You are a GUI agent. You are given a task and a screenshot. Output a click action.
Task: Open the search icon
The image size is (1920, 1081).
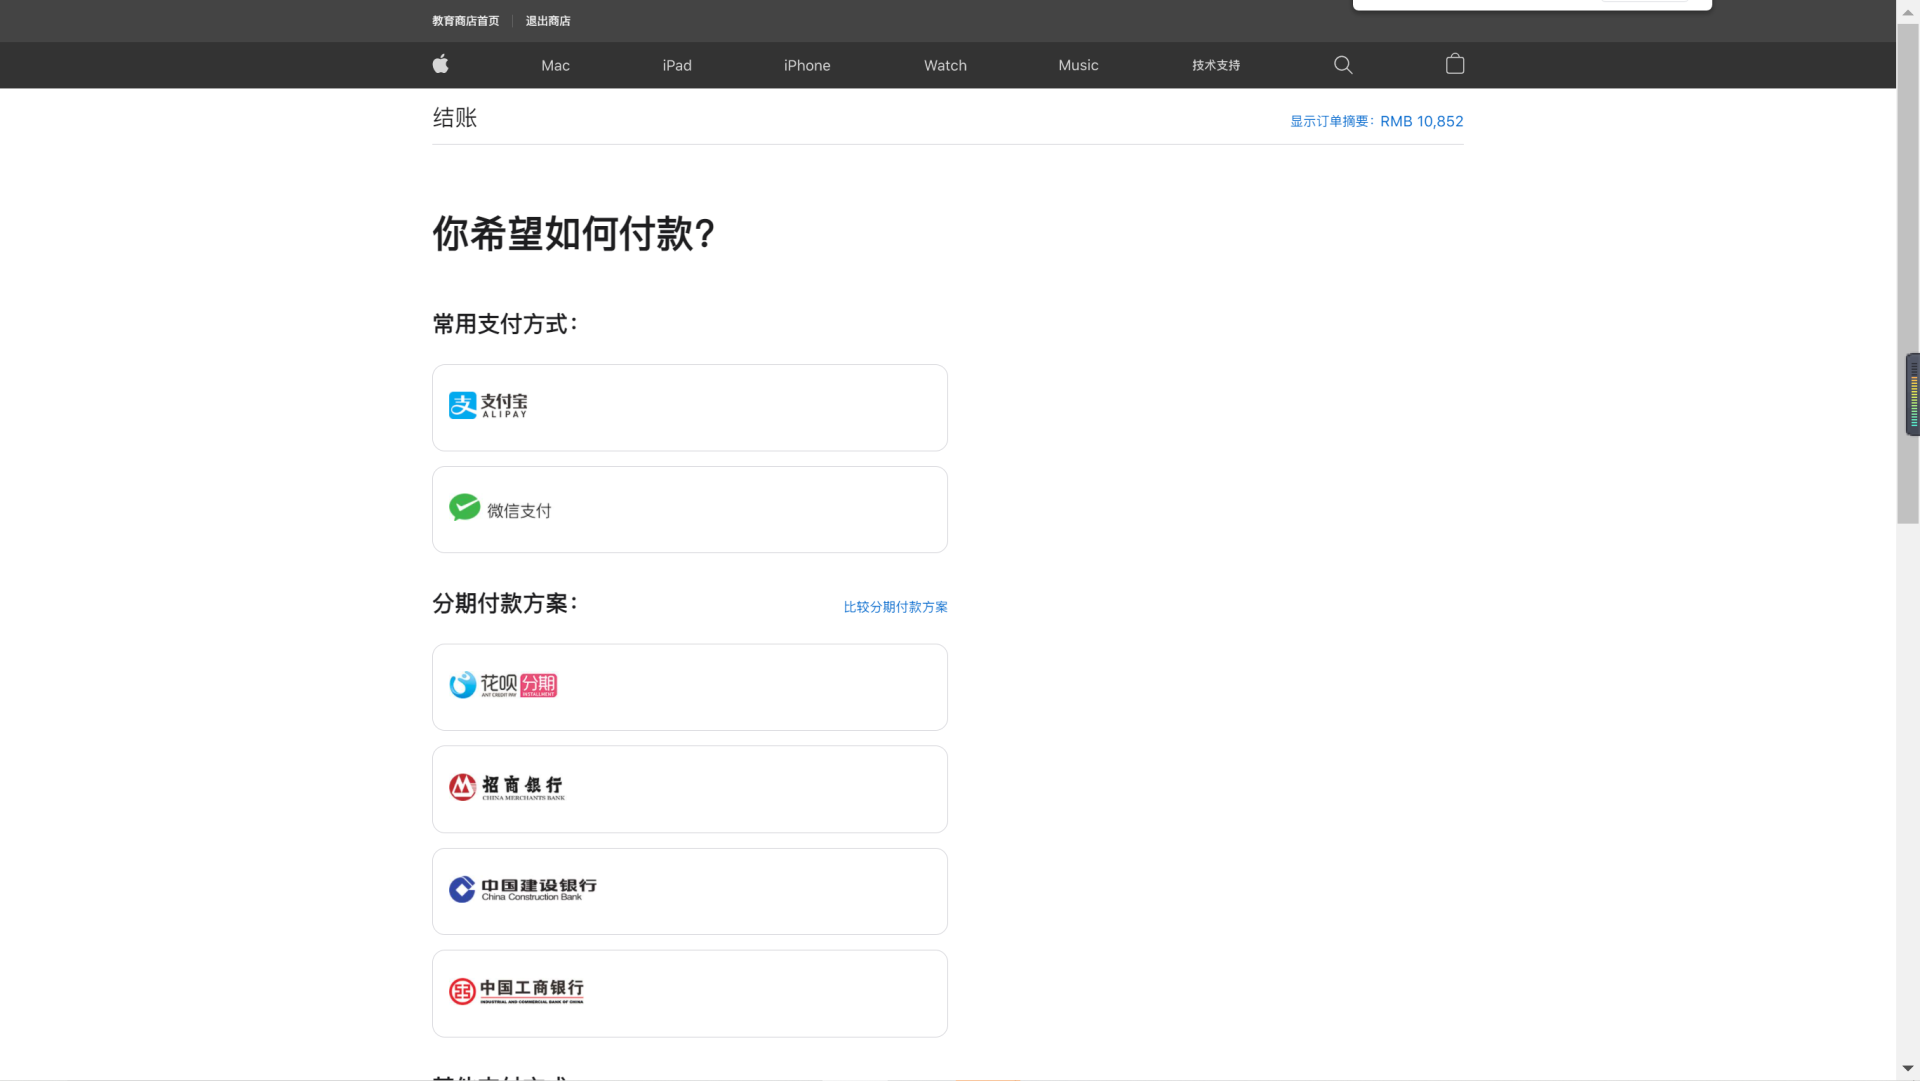[x=1342, y=64]
